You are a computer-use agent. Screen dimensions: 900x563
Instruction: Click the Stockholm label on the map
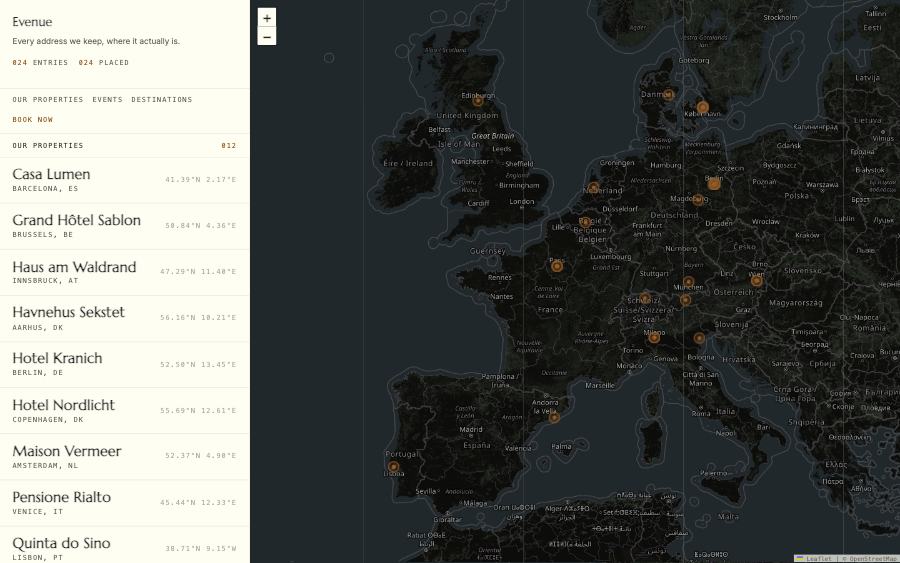tap(780, 18)
